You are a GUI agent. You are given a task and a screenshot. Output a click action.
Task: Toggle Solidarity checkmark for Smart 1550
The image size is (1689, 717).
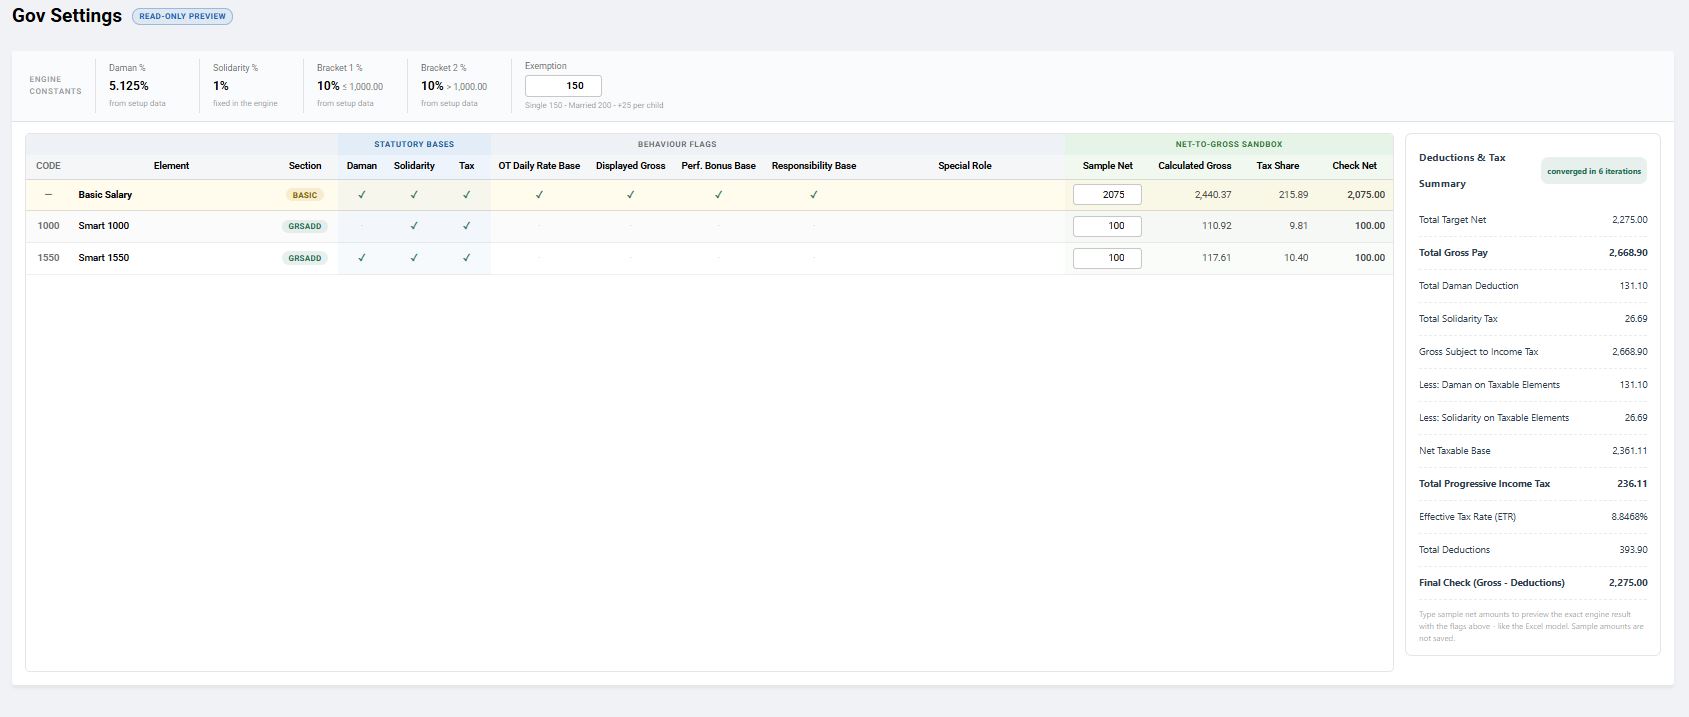(414, 258)
